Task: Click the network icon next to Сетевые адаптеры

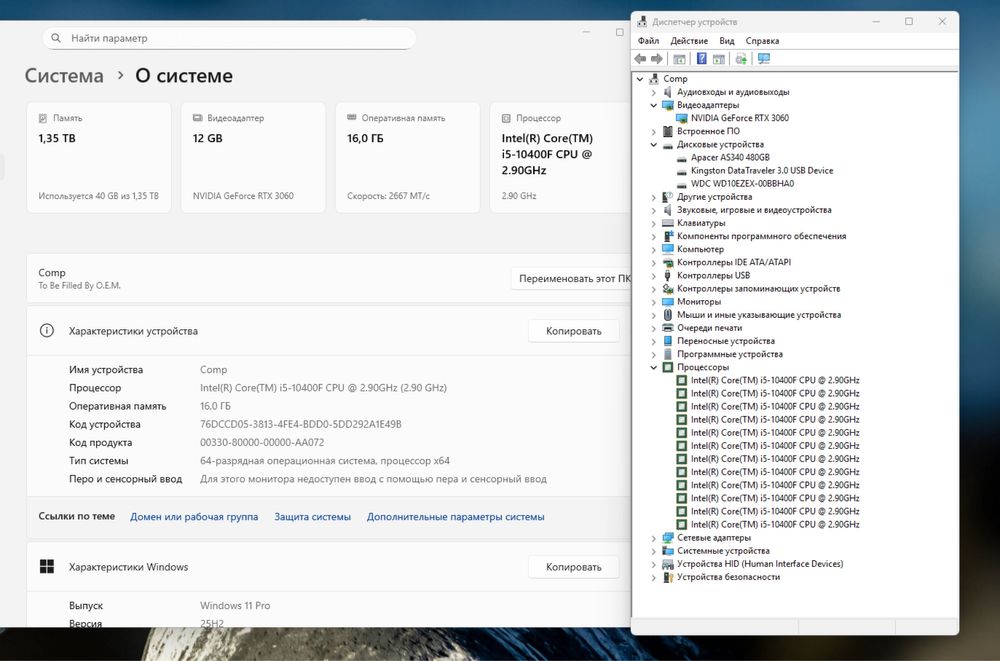Action: [x=668, y=537]
